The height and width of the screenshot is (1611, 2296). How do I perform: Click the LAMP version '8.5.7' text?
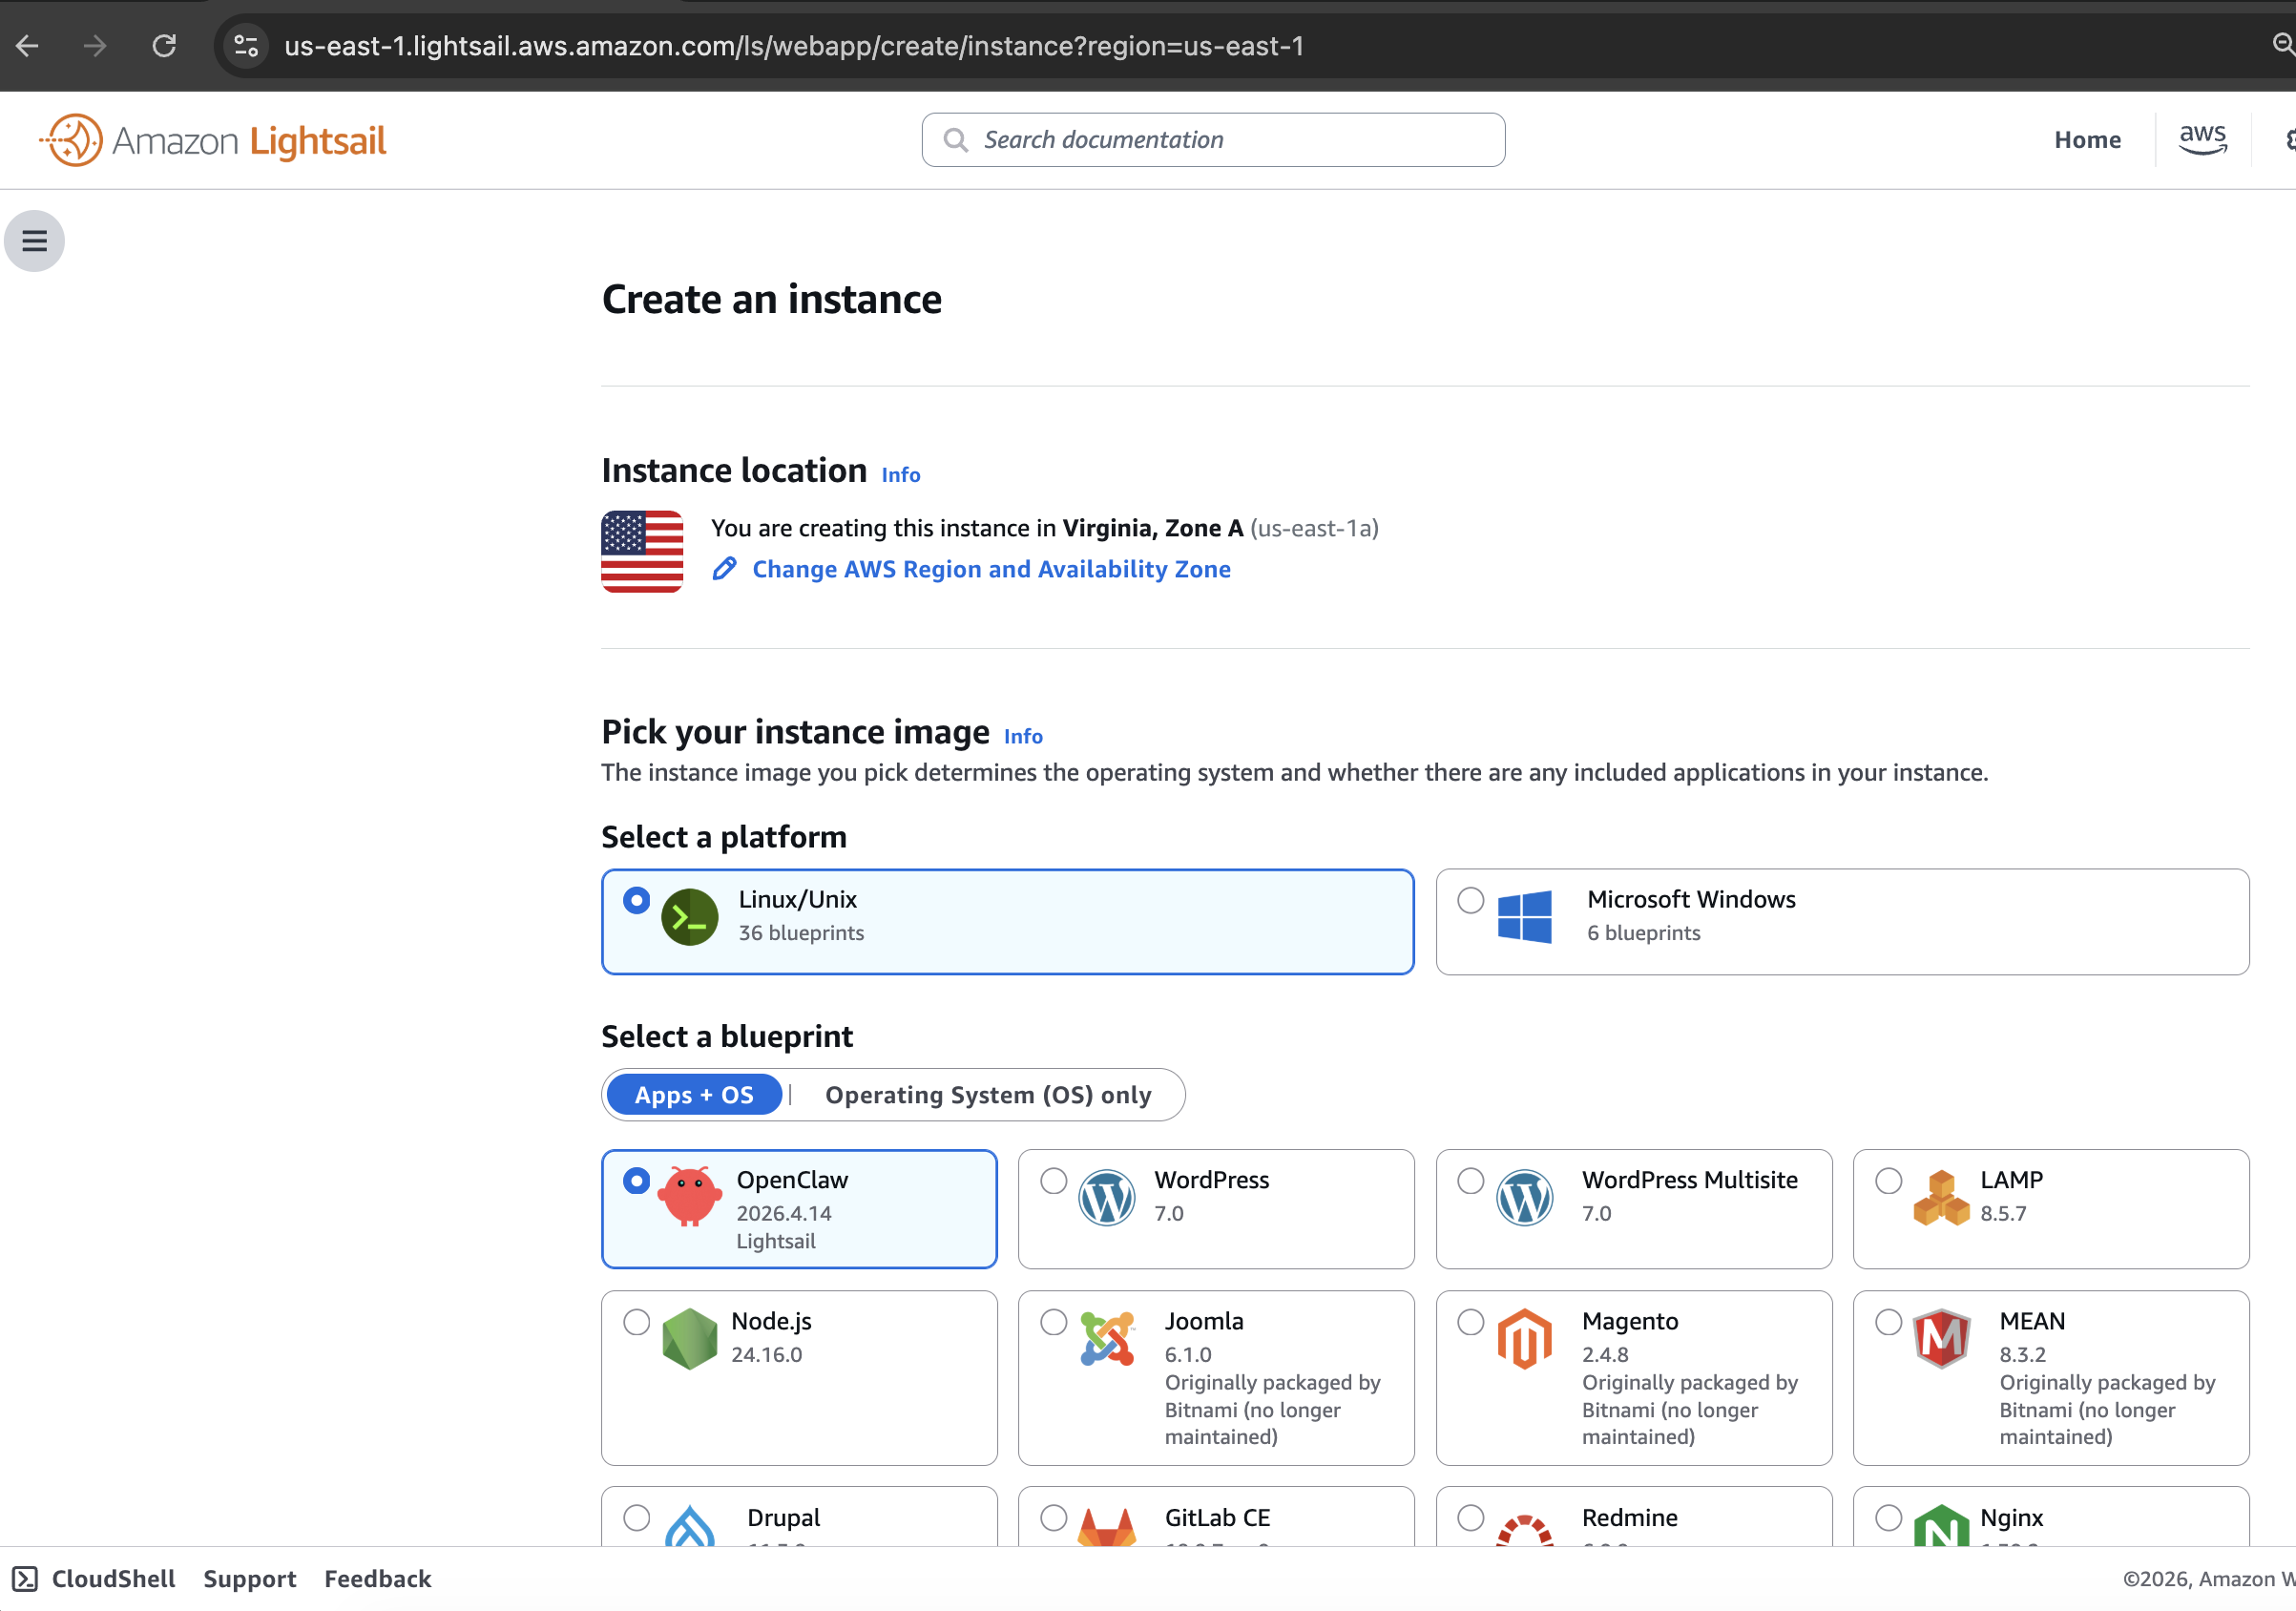pyautogui.click(x=2003, y=1214)
